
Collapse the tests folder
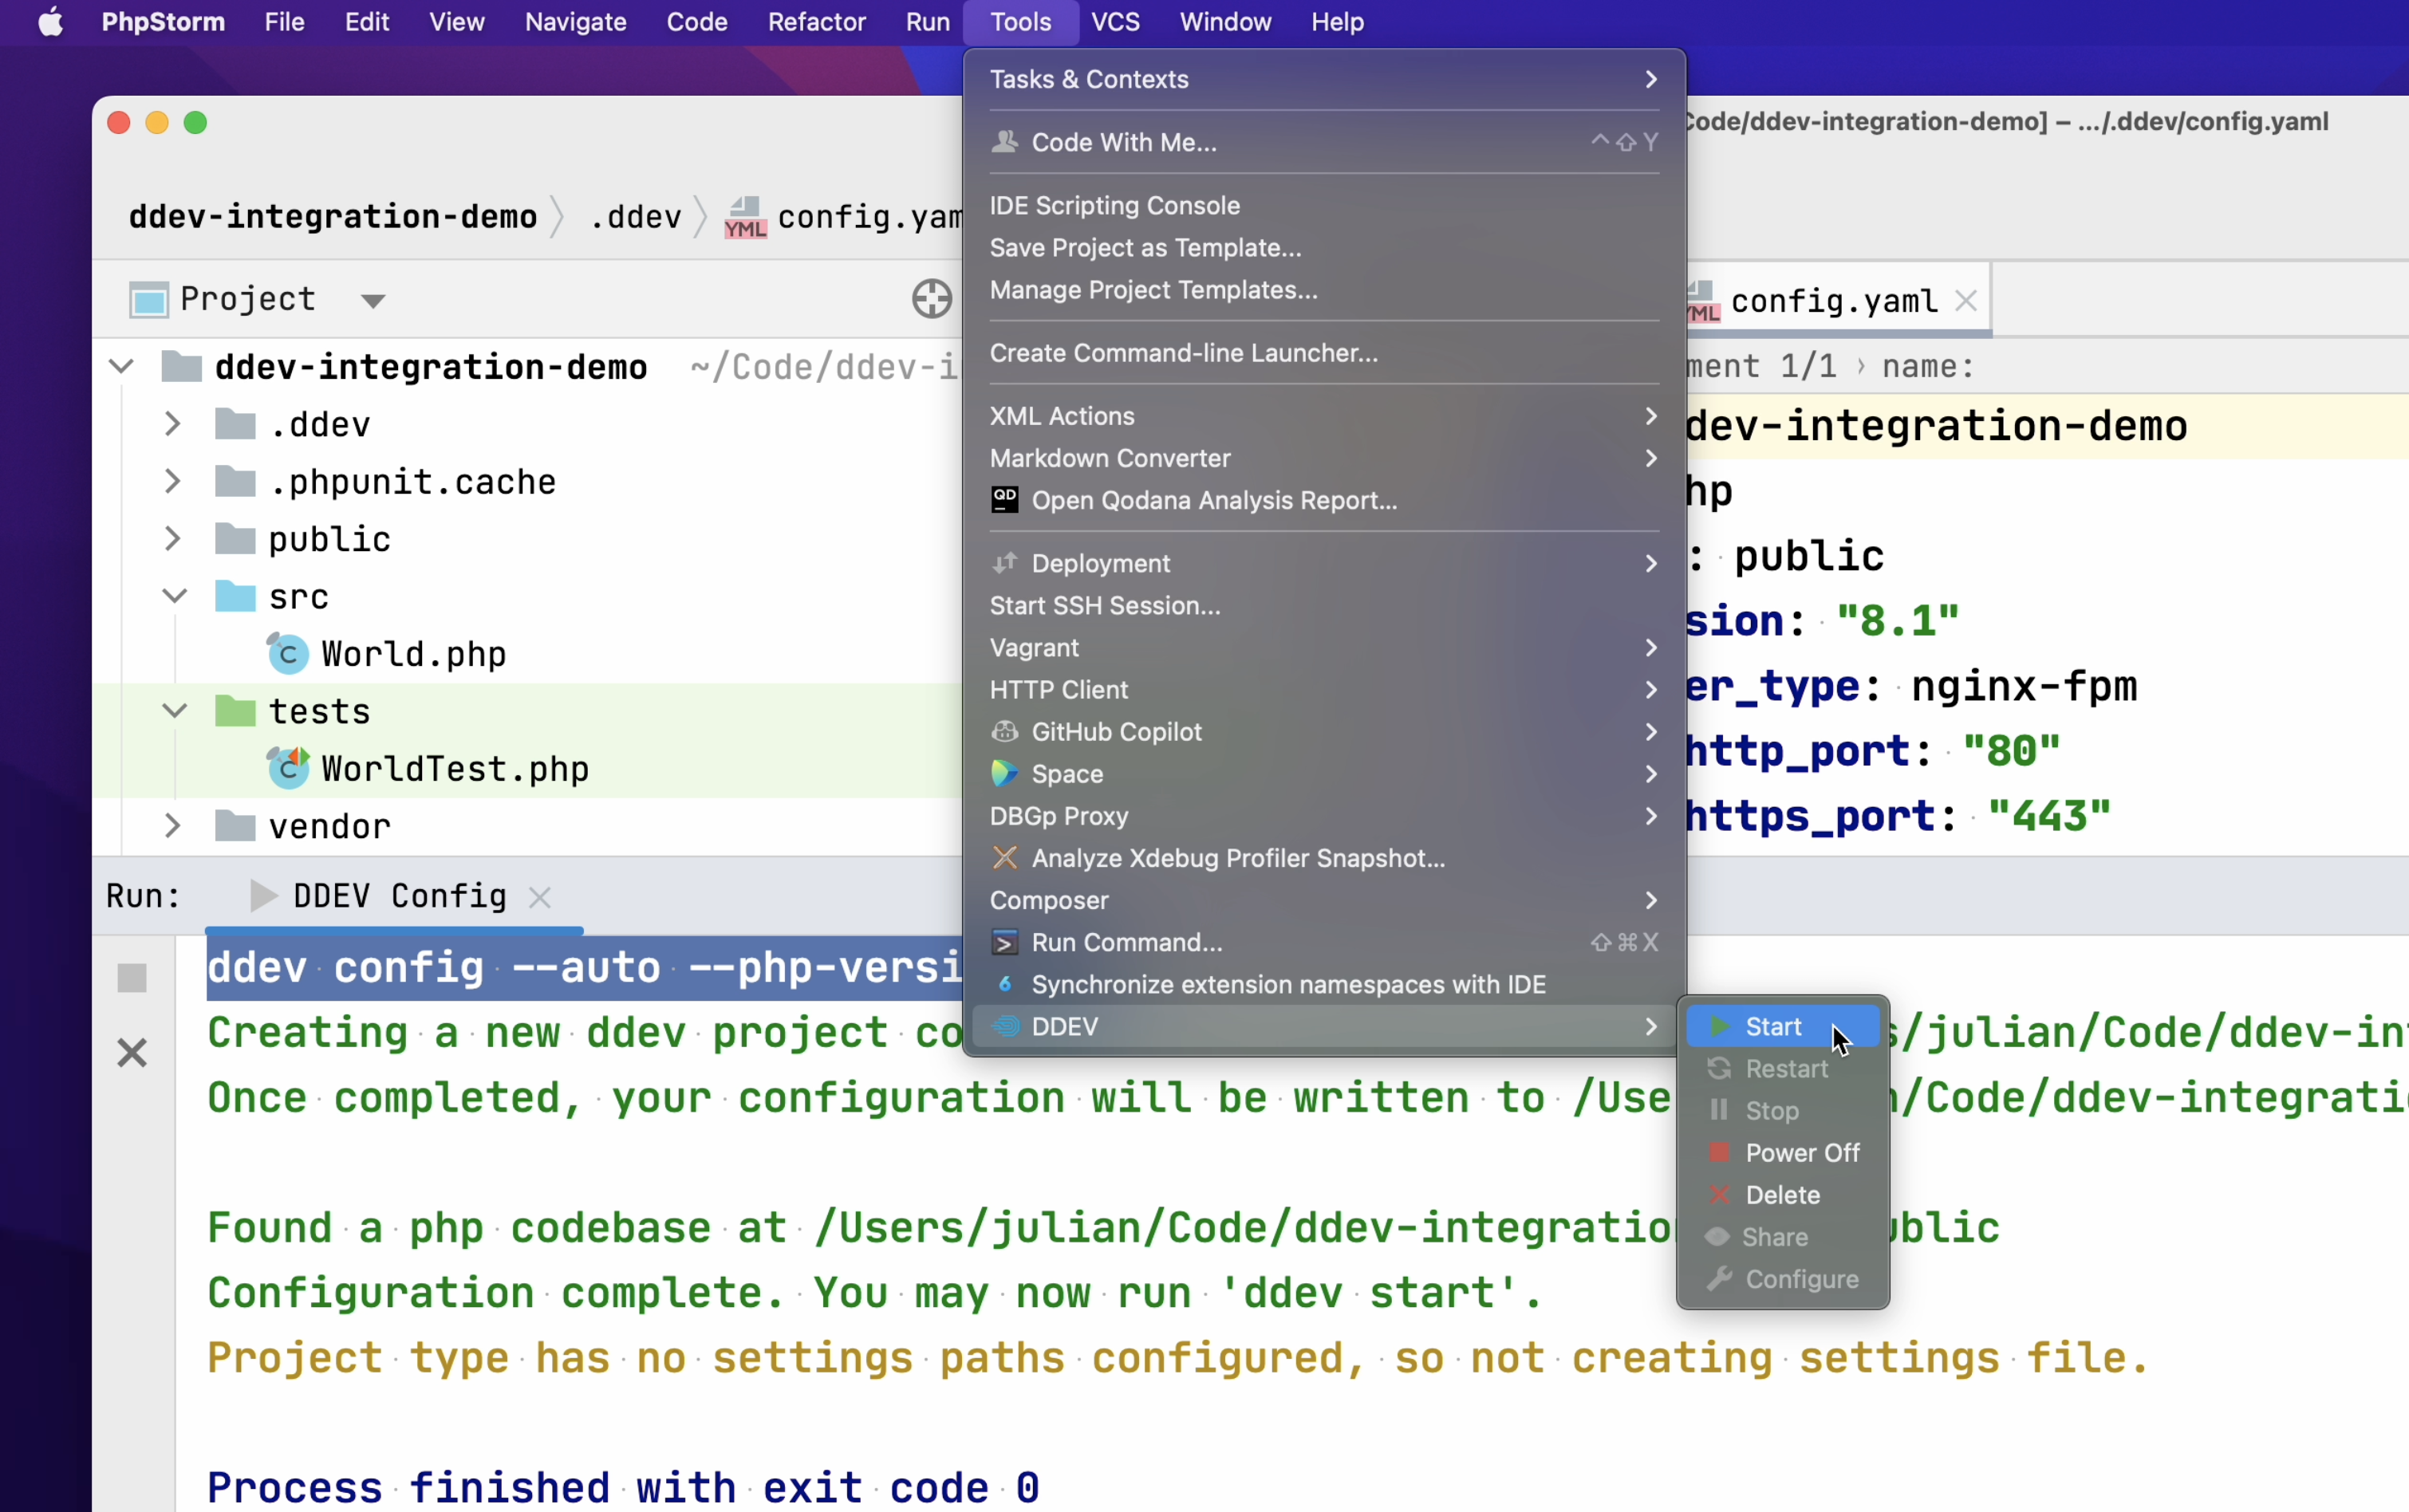click(174, 712)
